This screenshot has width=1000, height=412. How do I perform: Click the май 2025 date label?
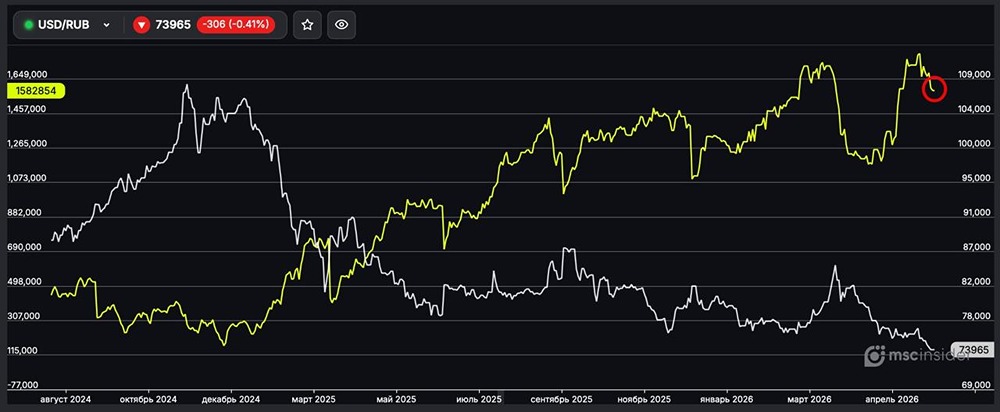[x=396, y=399]
